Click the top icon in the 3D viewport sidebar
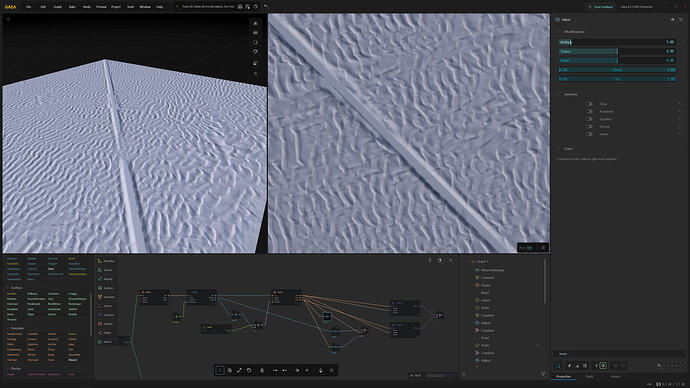 [256, 23]
